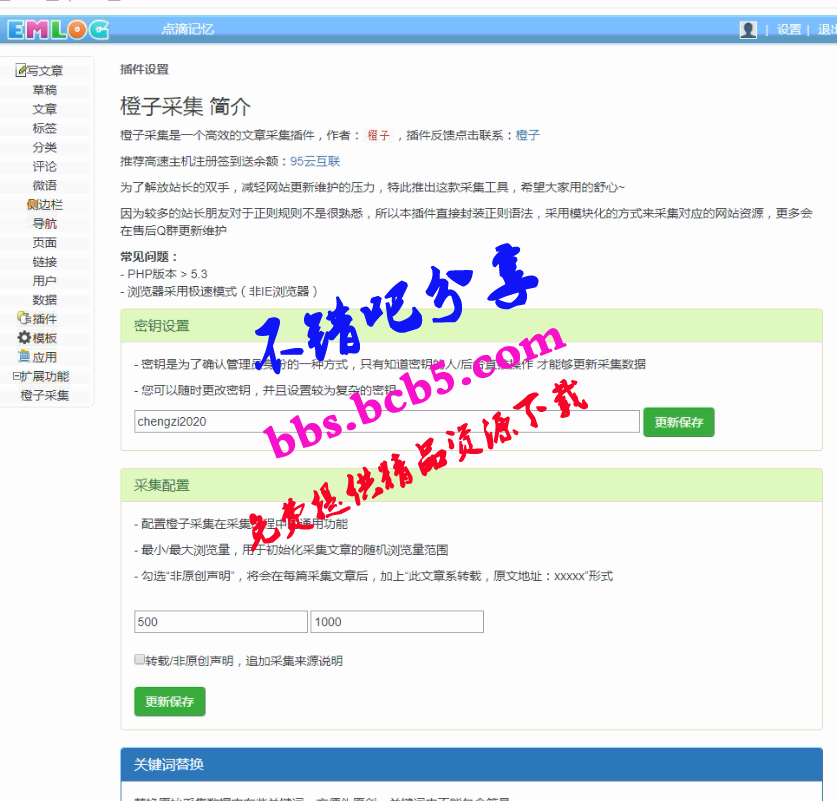Click the minimum views field showing 500
The width and height of the screenshot is (837, 801).
pyautogui.click(x=220, y=622)
